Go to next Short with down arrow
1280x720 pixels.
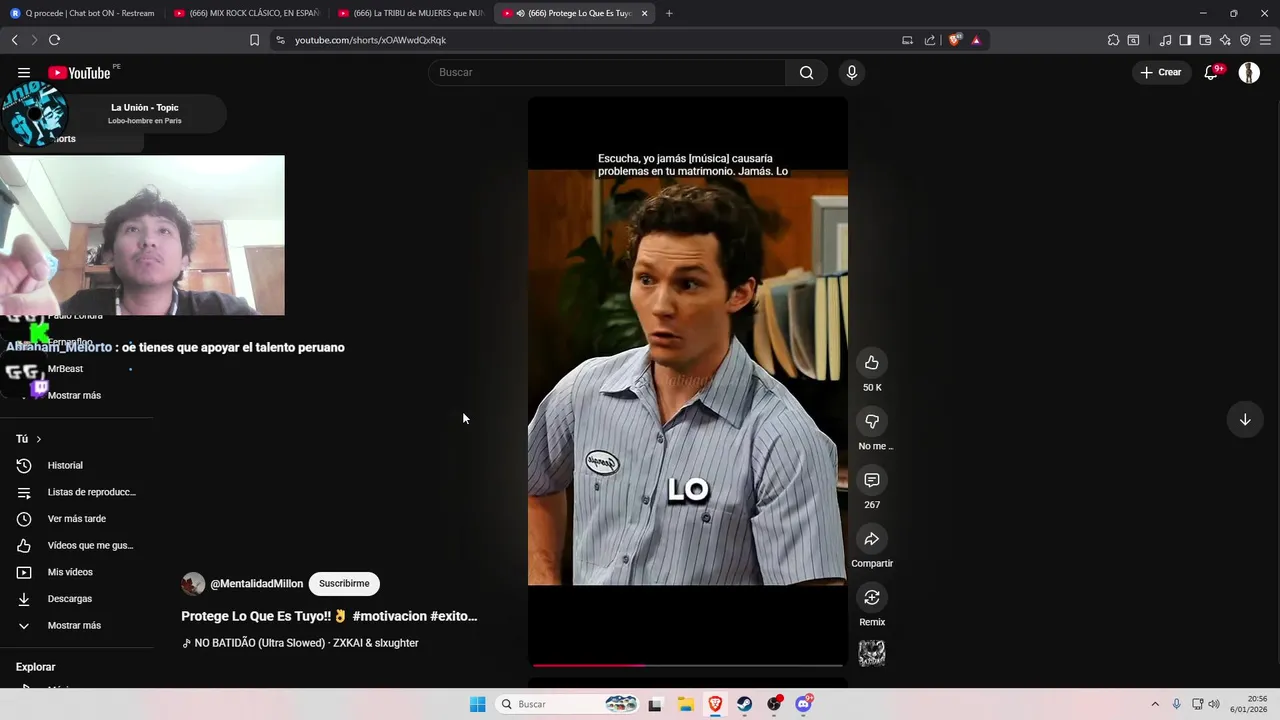click(1245, 420)
